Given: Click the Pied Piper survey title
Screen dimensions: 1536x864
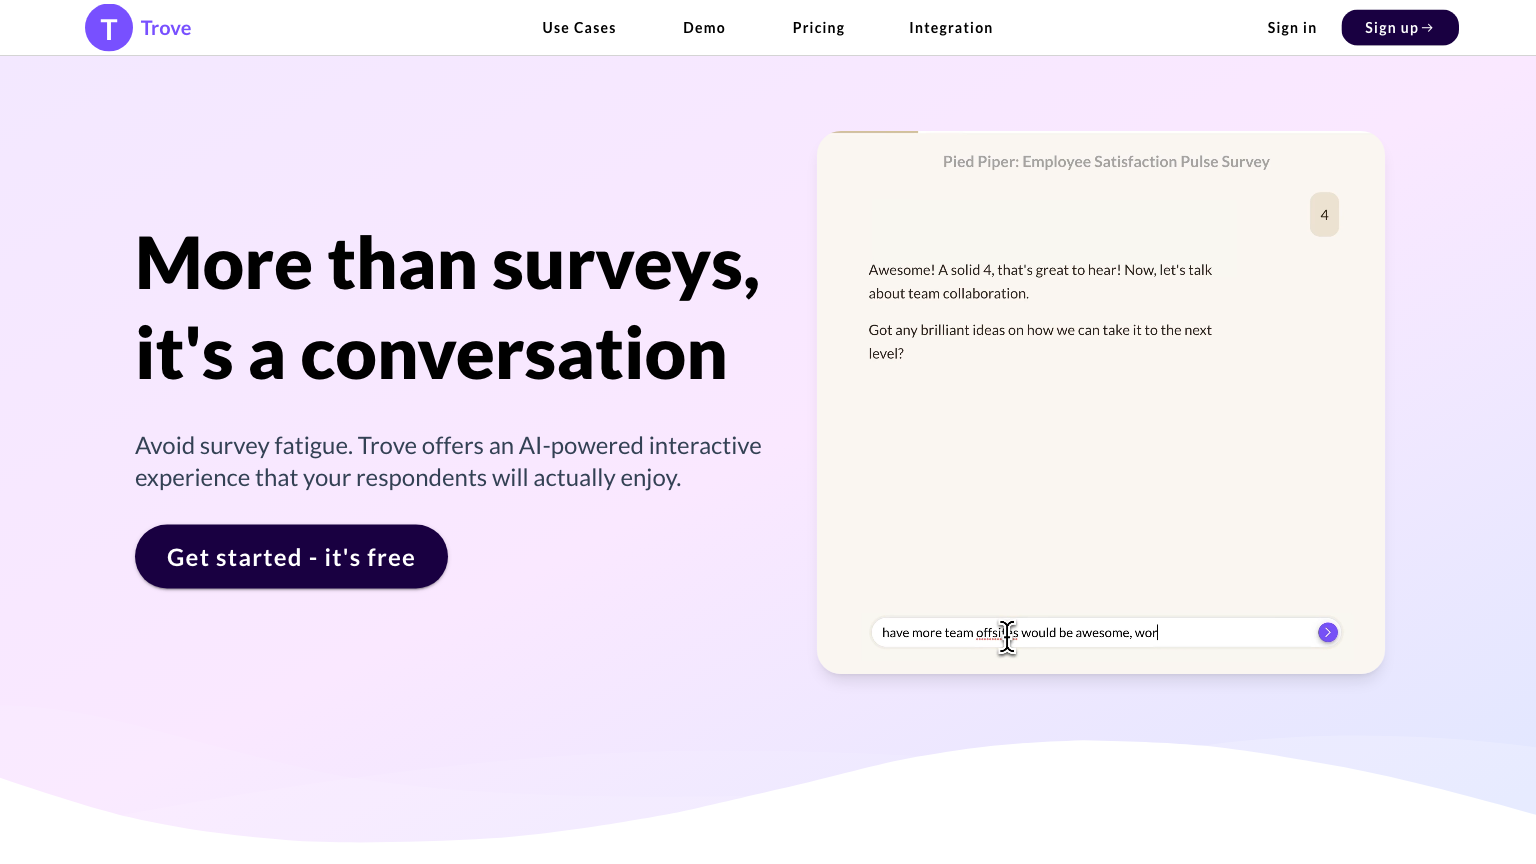Looking at the screenshot, I should click(1105, 162).
